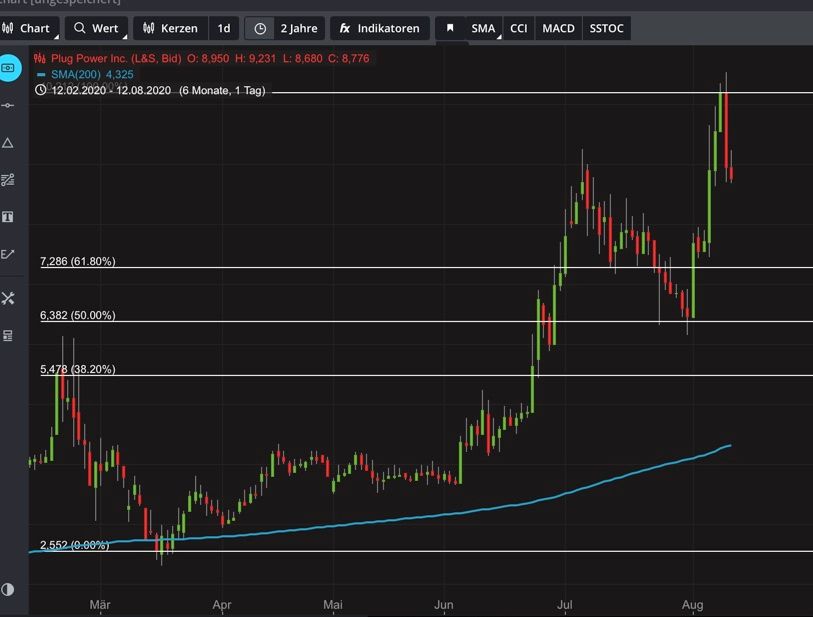Select the active cyan tool in sidebar
Image resolution: width=813 pixels, height=617 pixels.
(x=9, y=68)
